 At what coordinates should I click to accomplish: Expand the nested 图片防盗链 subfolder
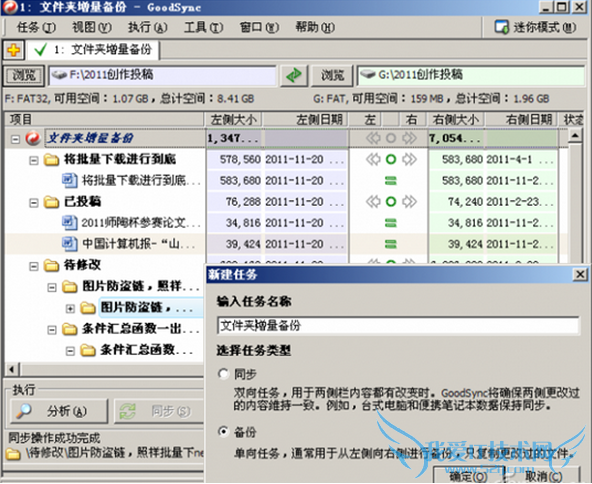[70, 309]
